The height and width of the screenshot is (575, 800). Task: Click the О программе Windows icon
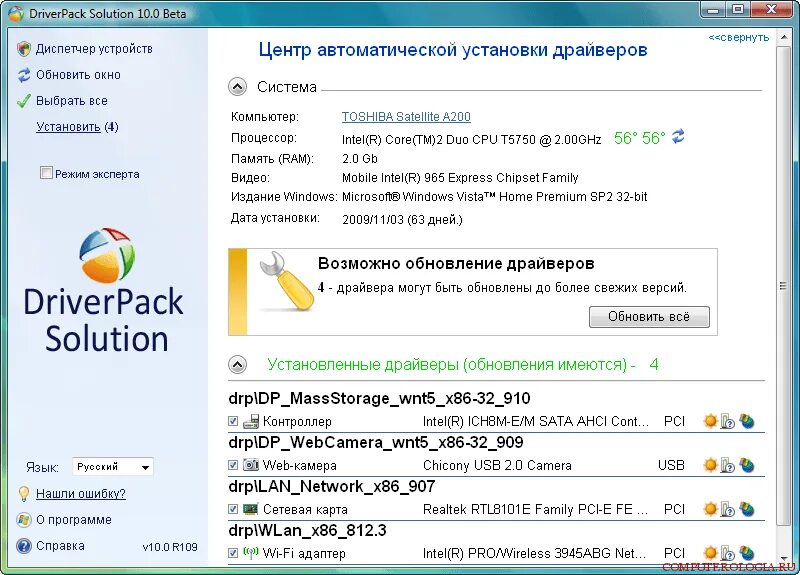[x=23, y=520]
